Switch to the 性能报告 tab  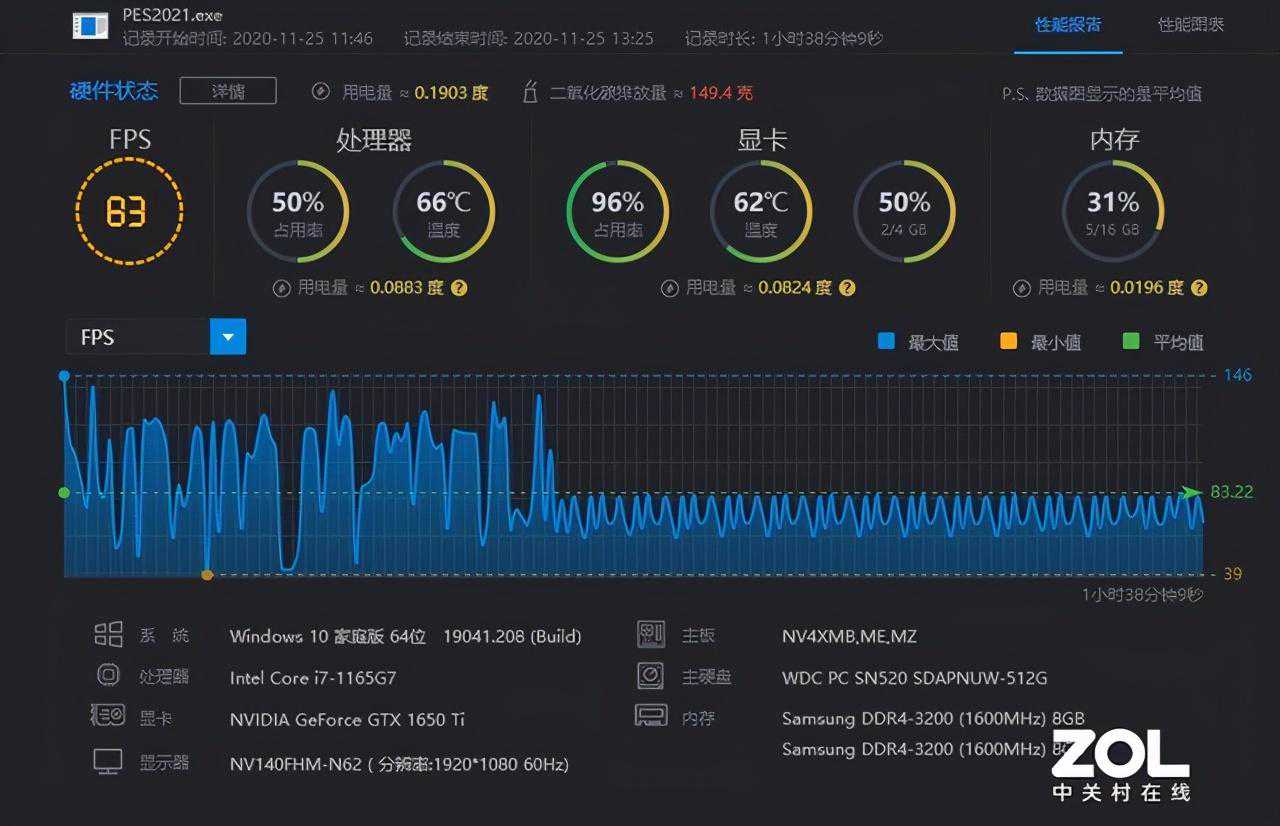pos(1068,25)
